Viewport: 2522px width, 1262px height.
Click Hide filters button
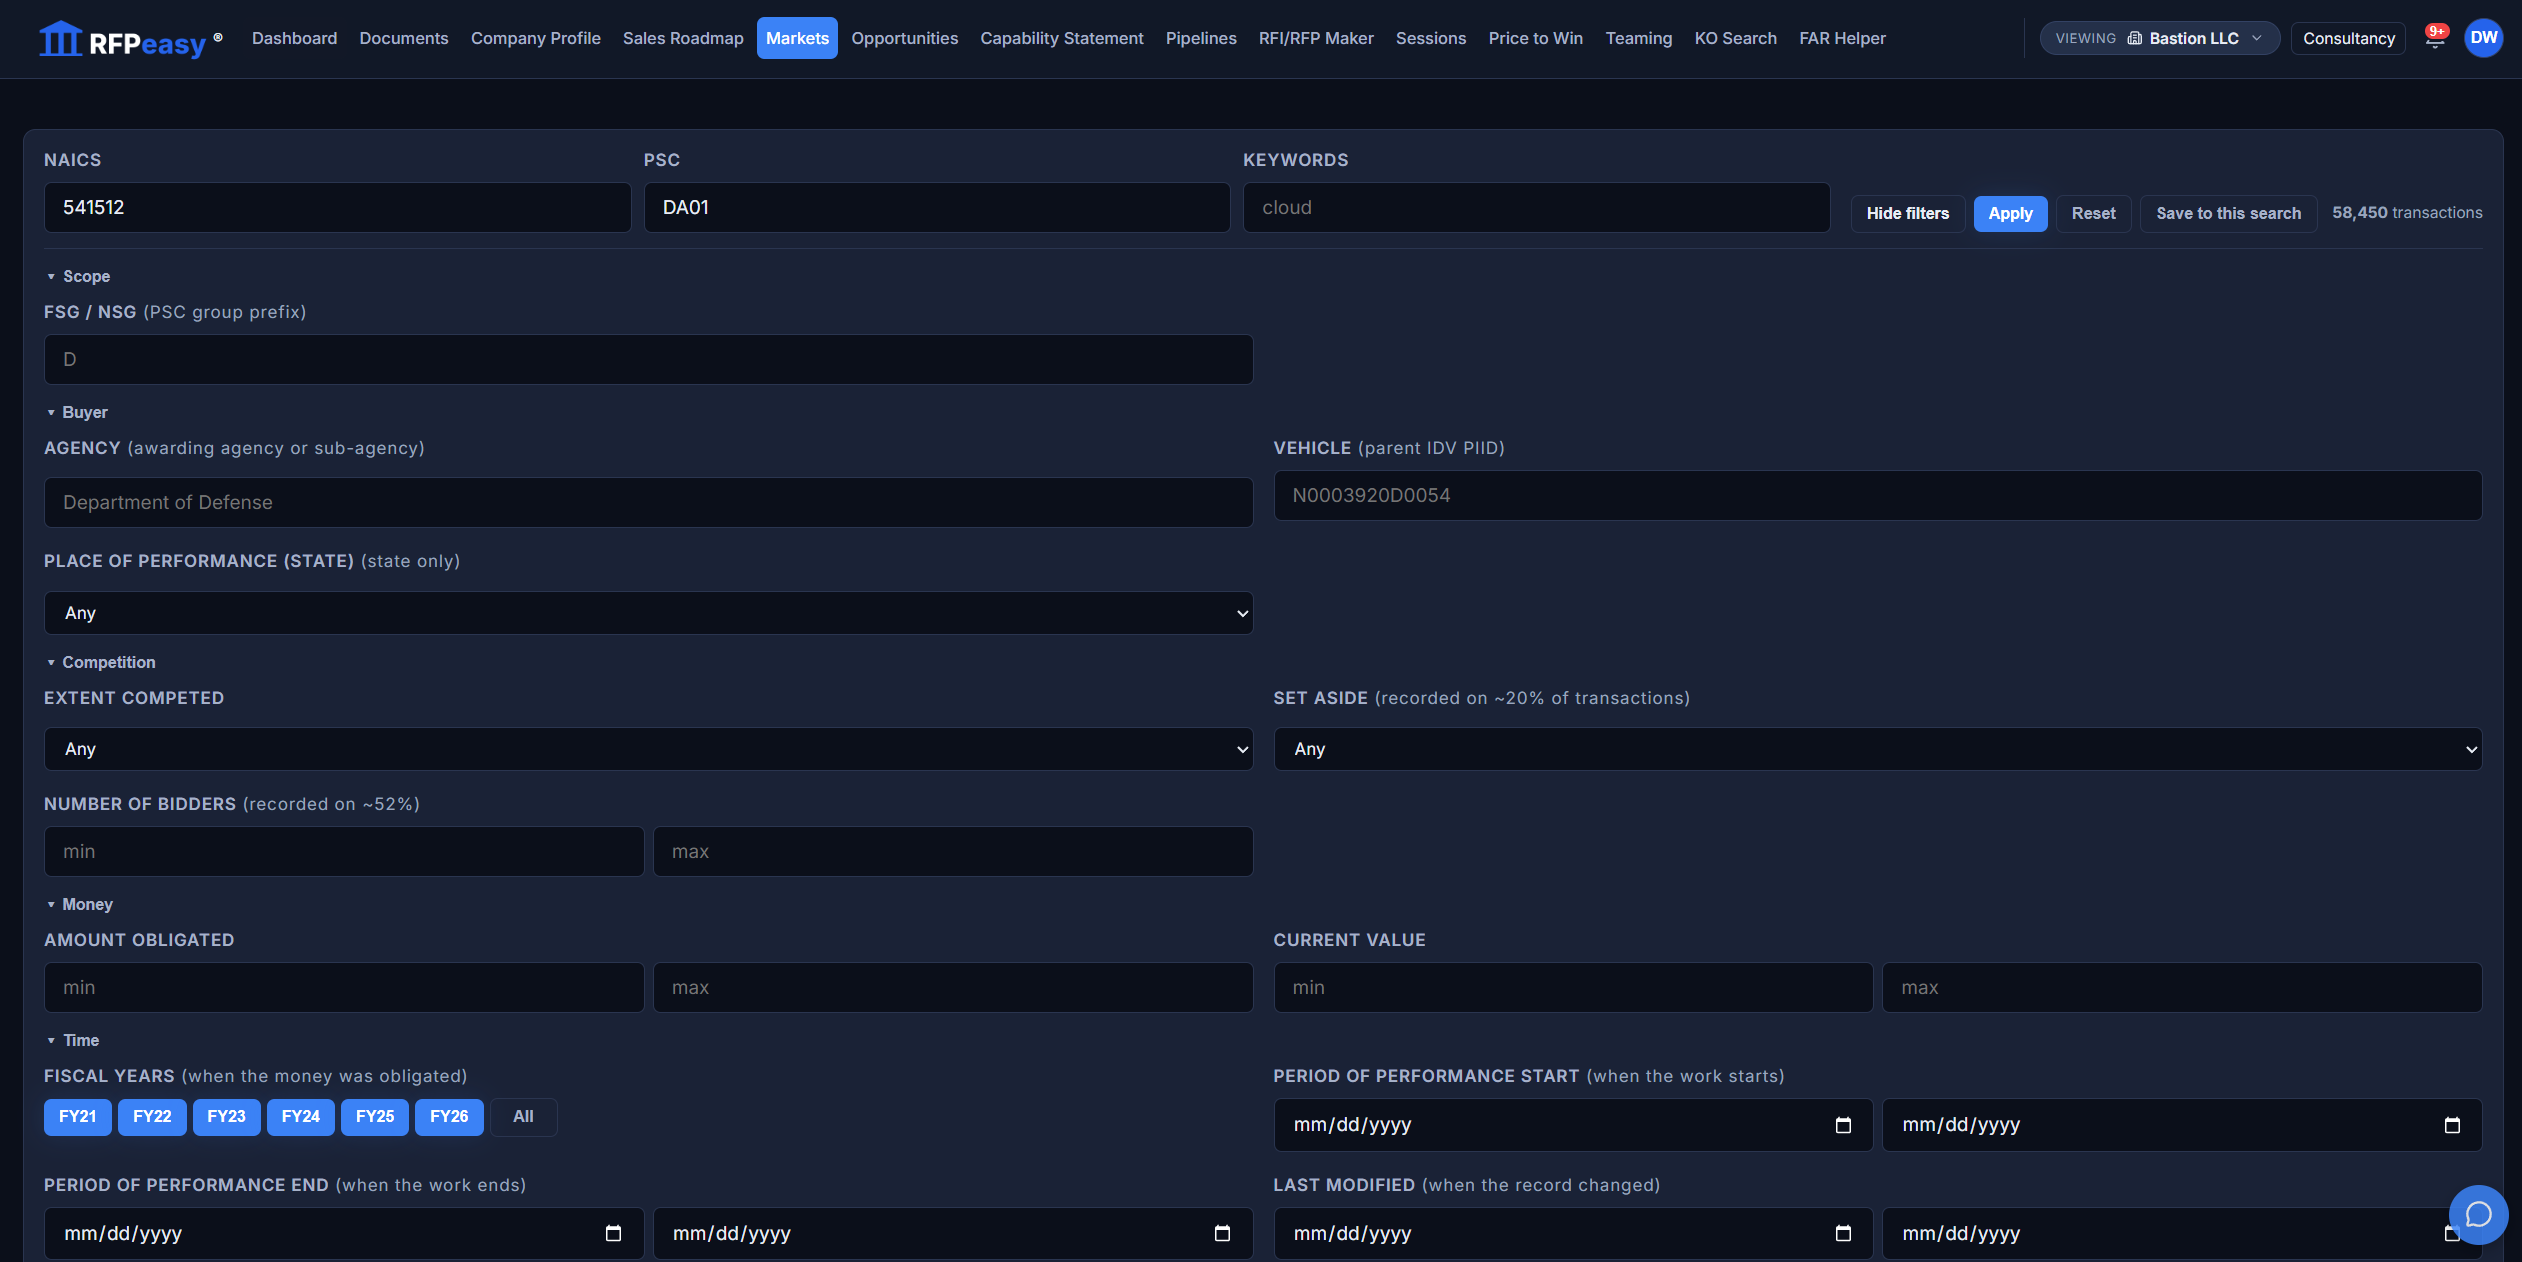click(1907, 213)
